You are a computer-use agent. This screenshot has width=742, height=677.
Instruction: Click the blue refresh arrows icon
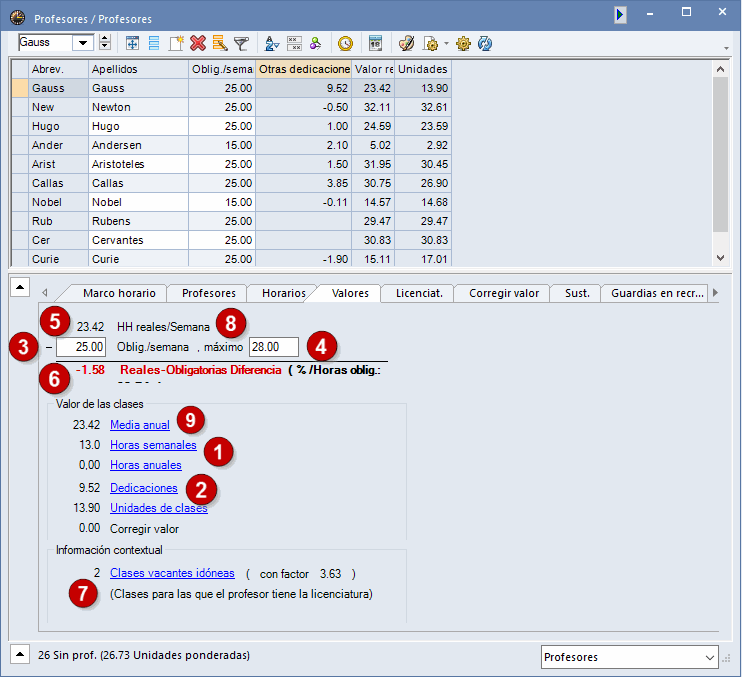pos(485,44)
